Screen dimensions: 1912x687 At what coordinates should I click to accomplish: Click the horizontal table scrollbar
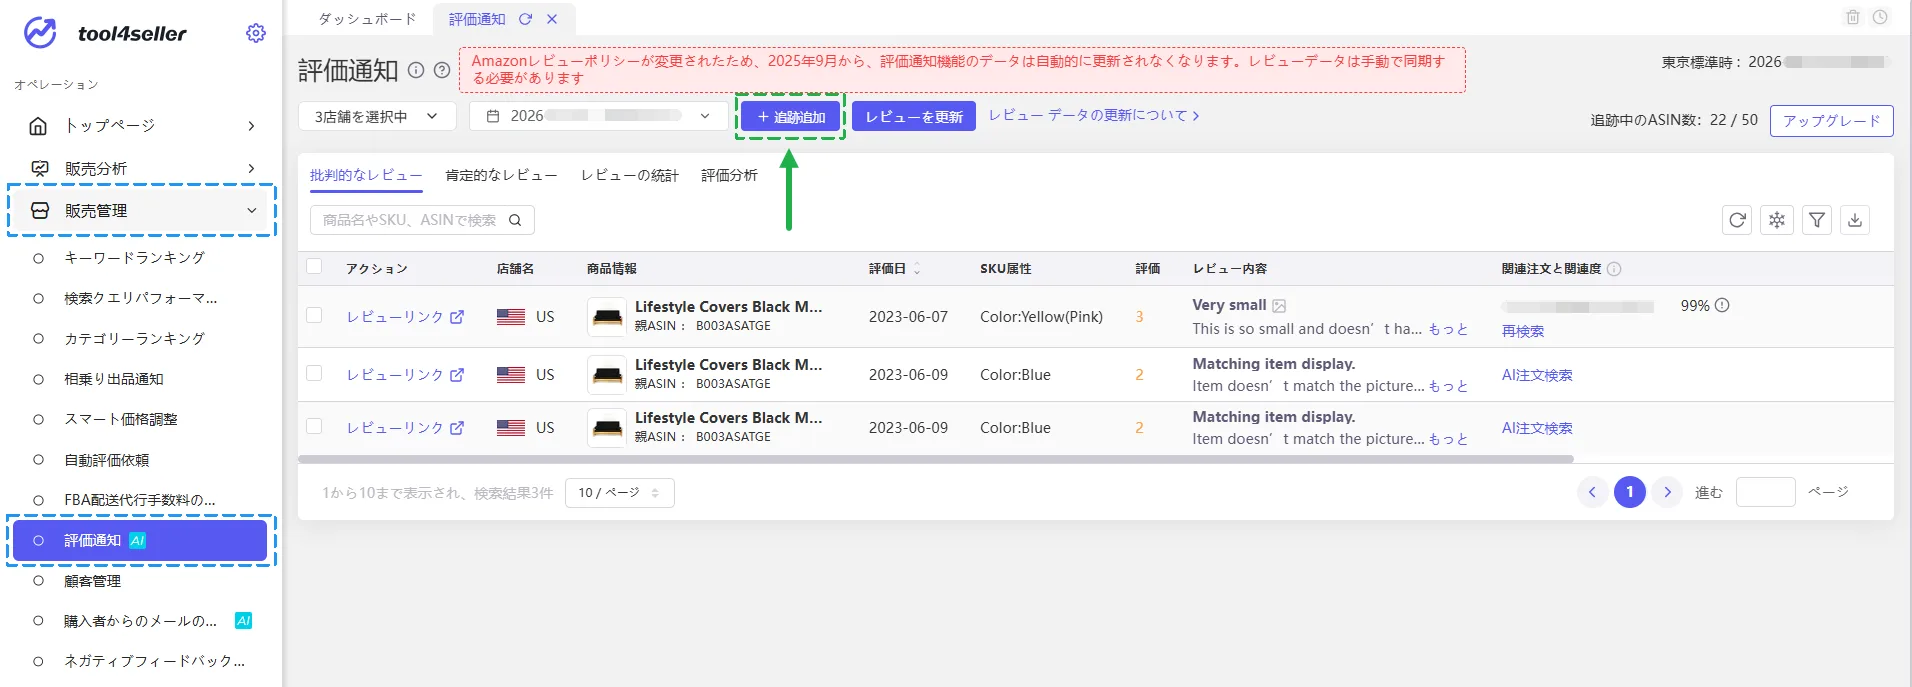(936, 459)
